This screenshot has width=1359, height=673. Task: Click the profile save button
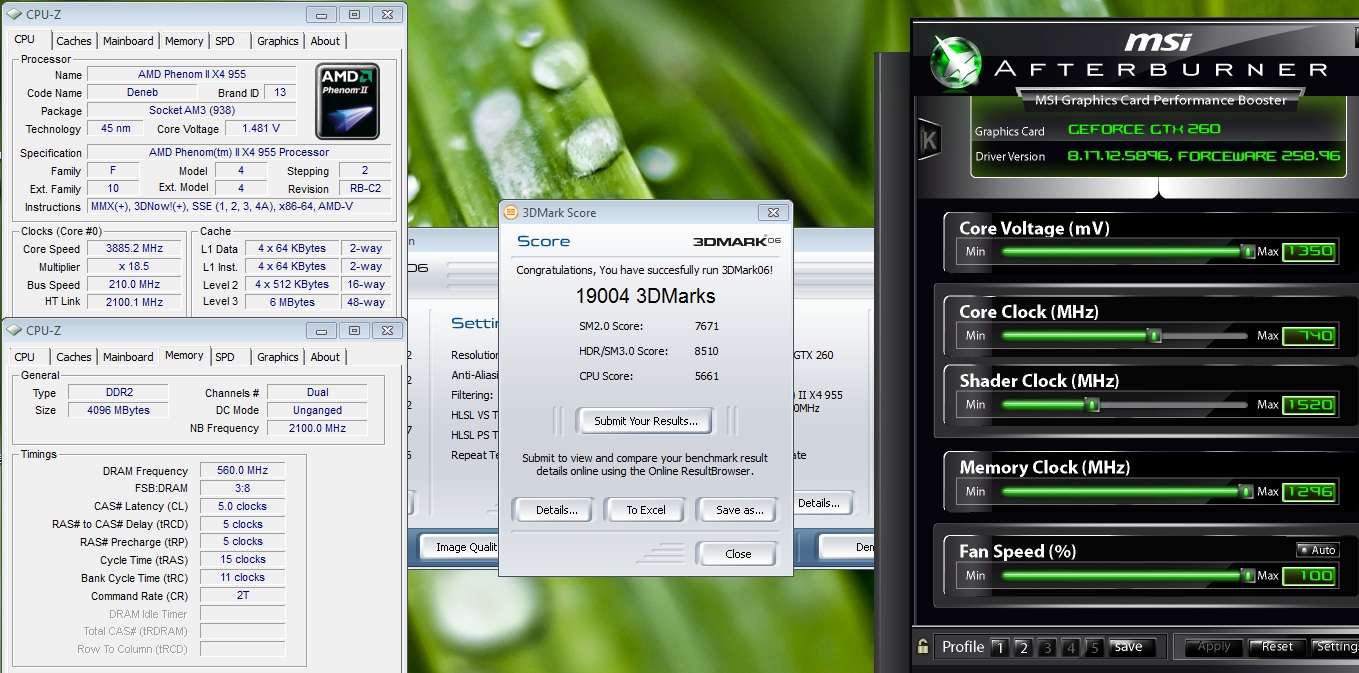click(1132, 647)
